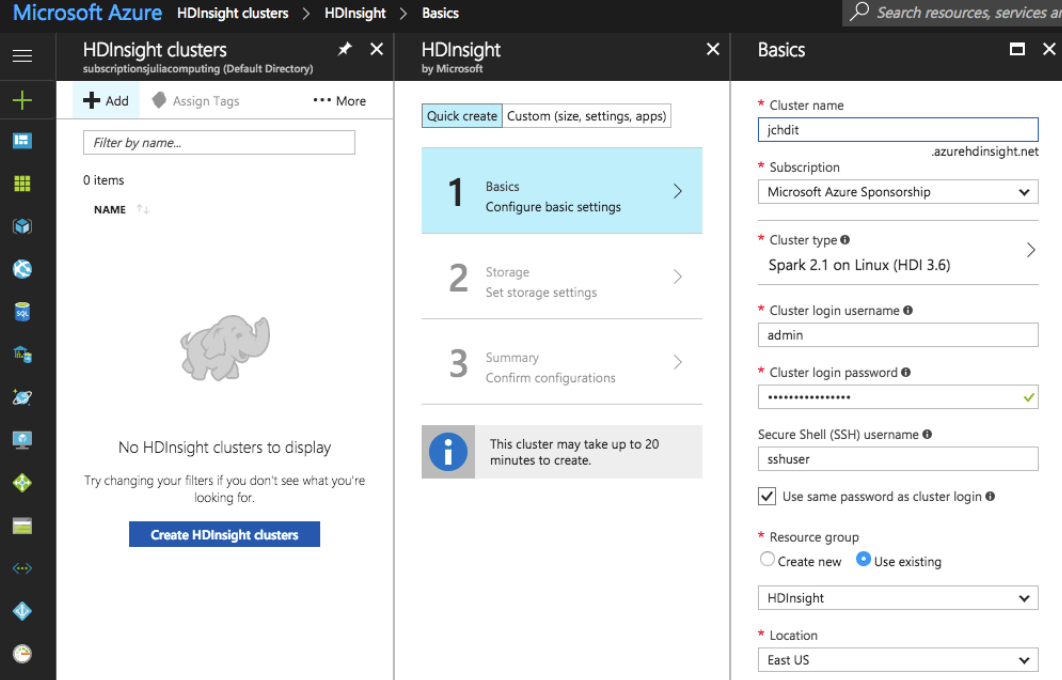Click the Cluster login password field

[x=897, y=397]
